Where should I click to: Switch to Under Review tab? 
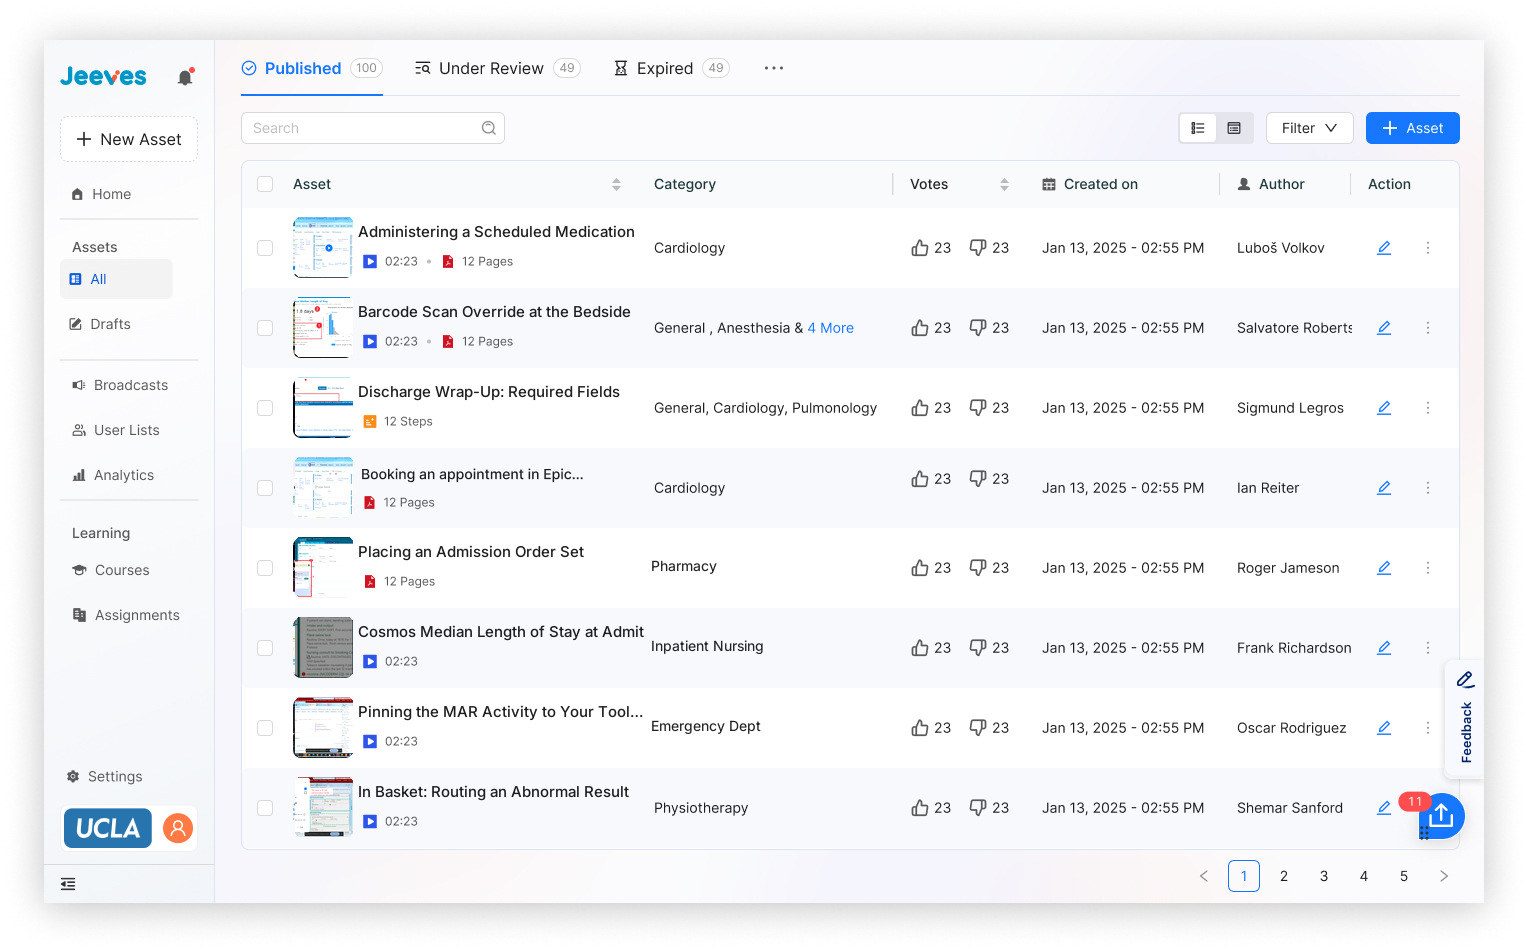(497, 68)
